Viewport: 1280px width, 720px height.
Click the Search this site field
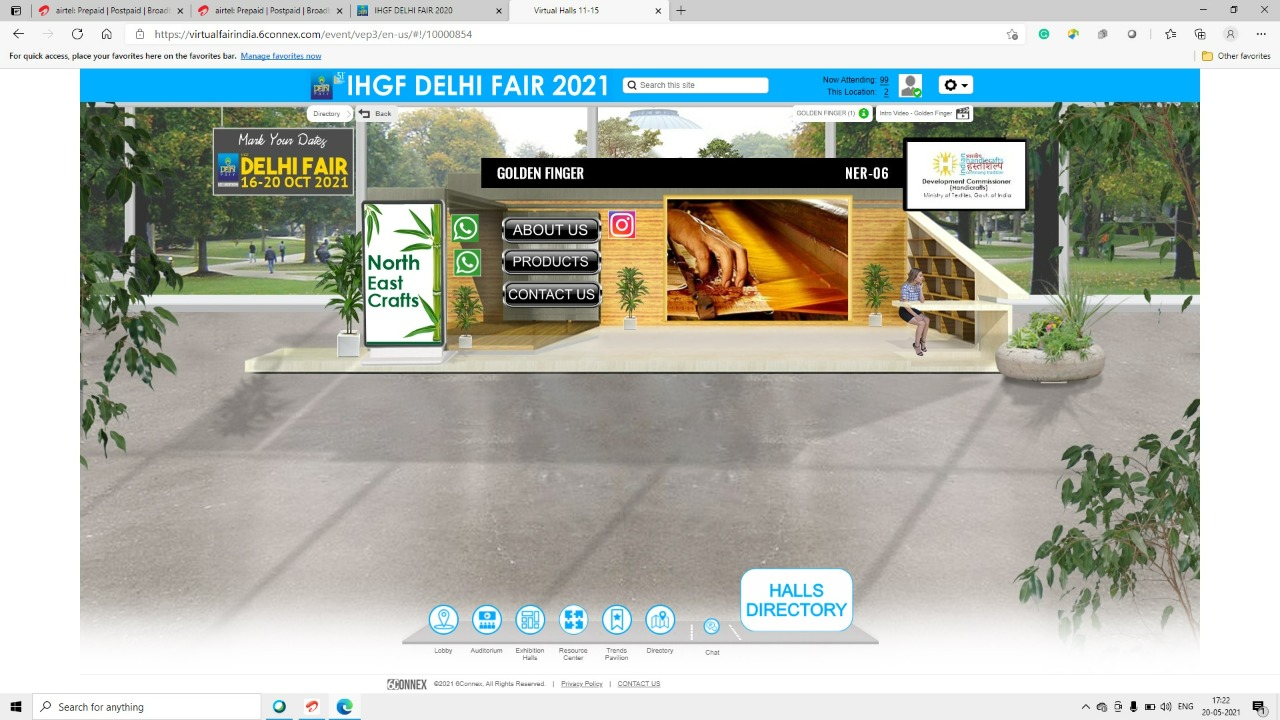tap(695, 85)
